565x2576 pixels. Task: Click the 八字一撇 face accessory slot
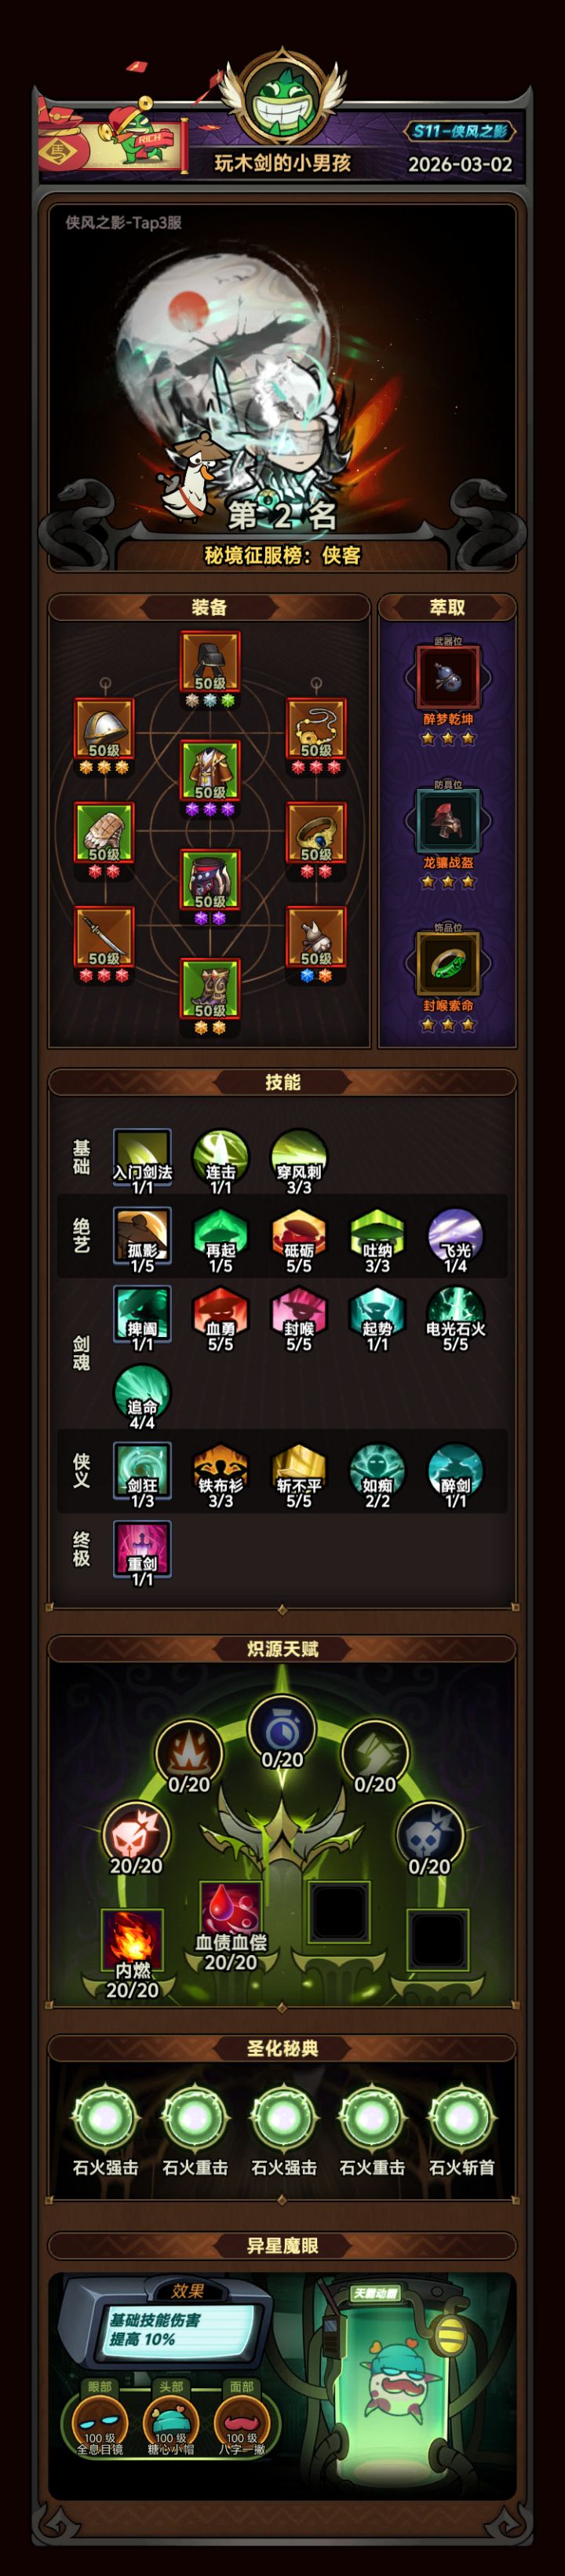pyautogui.click(x=242, y=2425)
